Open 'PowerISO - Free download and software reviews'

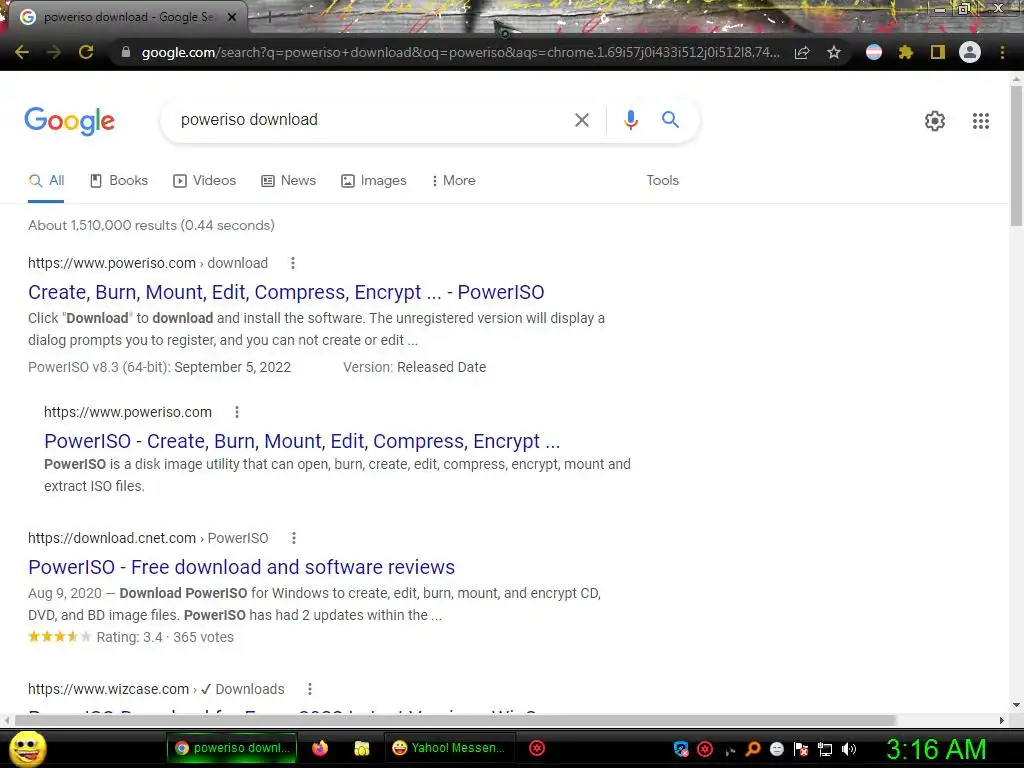[x=242, y=567]
